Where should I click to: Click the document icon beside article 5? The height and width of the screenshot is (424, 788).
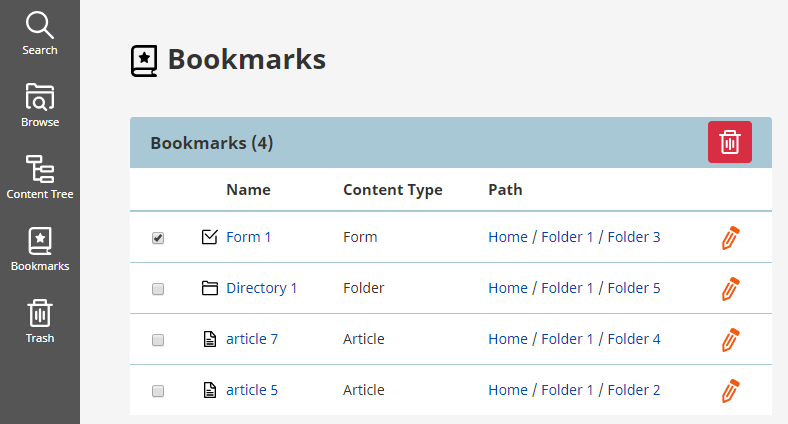click(210, 390)
